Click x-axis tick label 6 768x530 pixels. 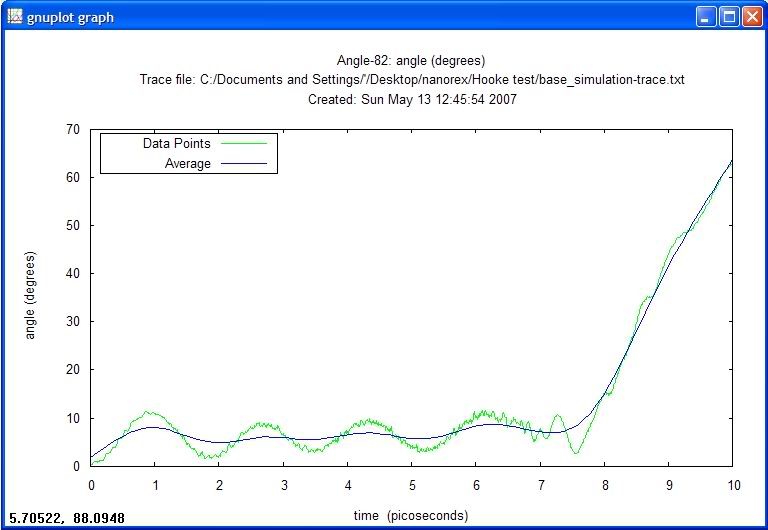click(476, 485)
